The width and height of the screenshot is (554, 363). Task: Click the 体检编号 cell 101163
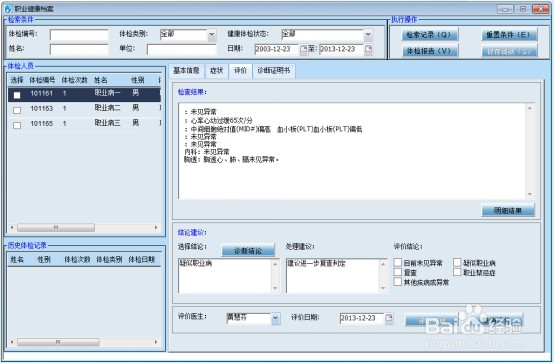(x=41, y=109)
